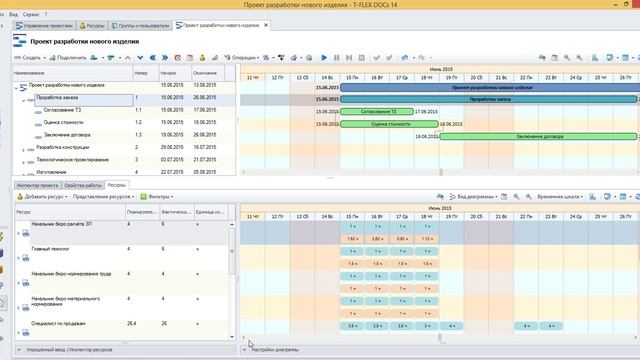Click zoom-out magnifier in top Gantt toolbar
Image resolution: width=640 pixels, height=360 pixels.
[x=579, y=58]
